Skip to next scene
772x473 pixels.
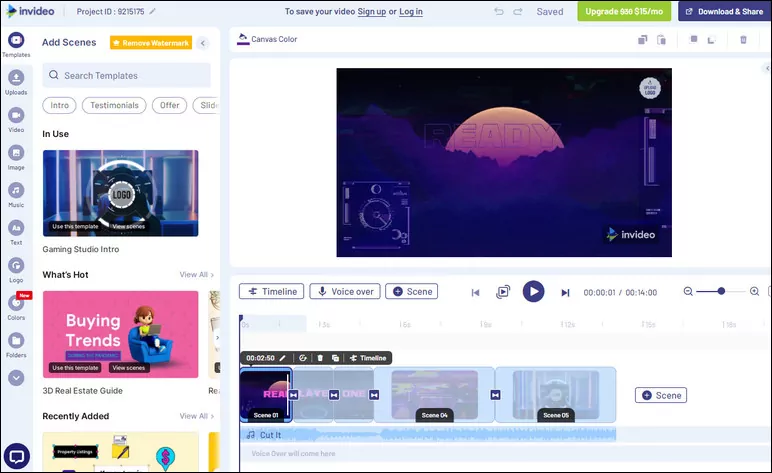565,292
